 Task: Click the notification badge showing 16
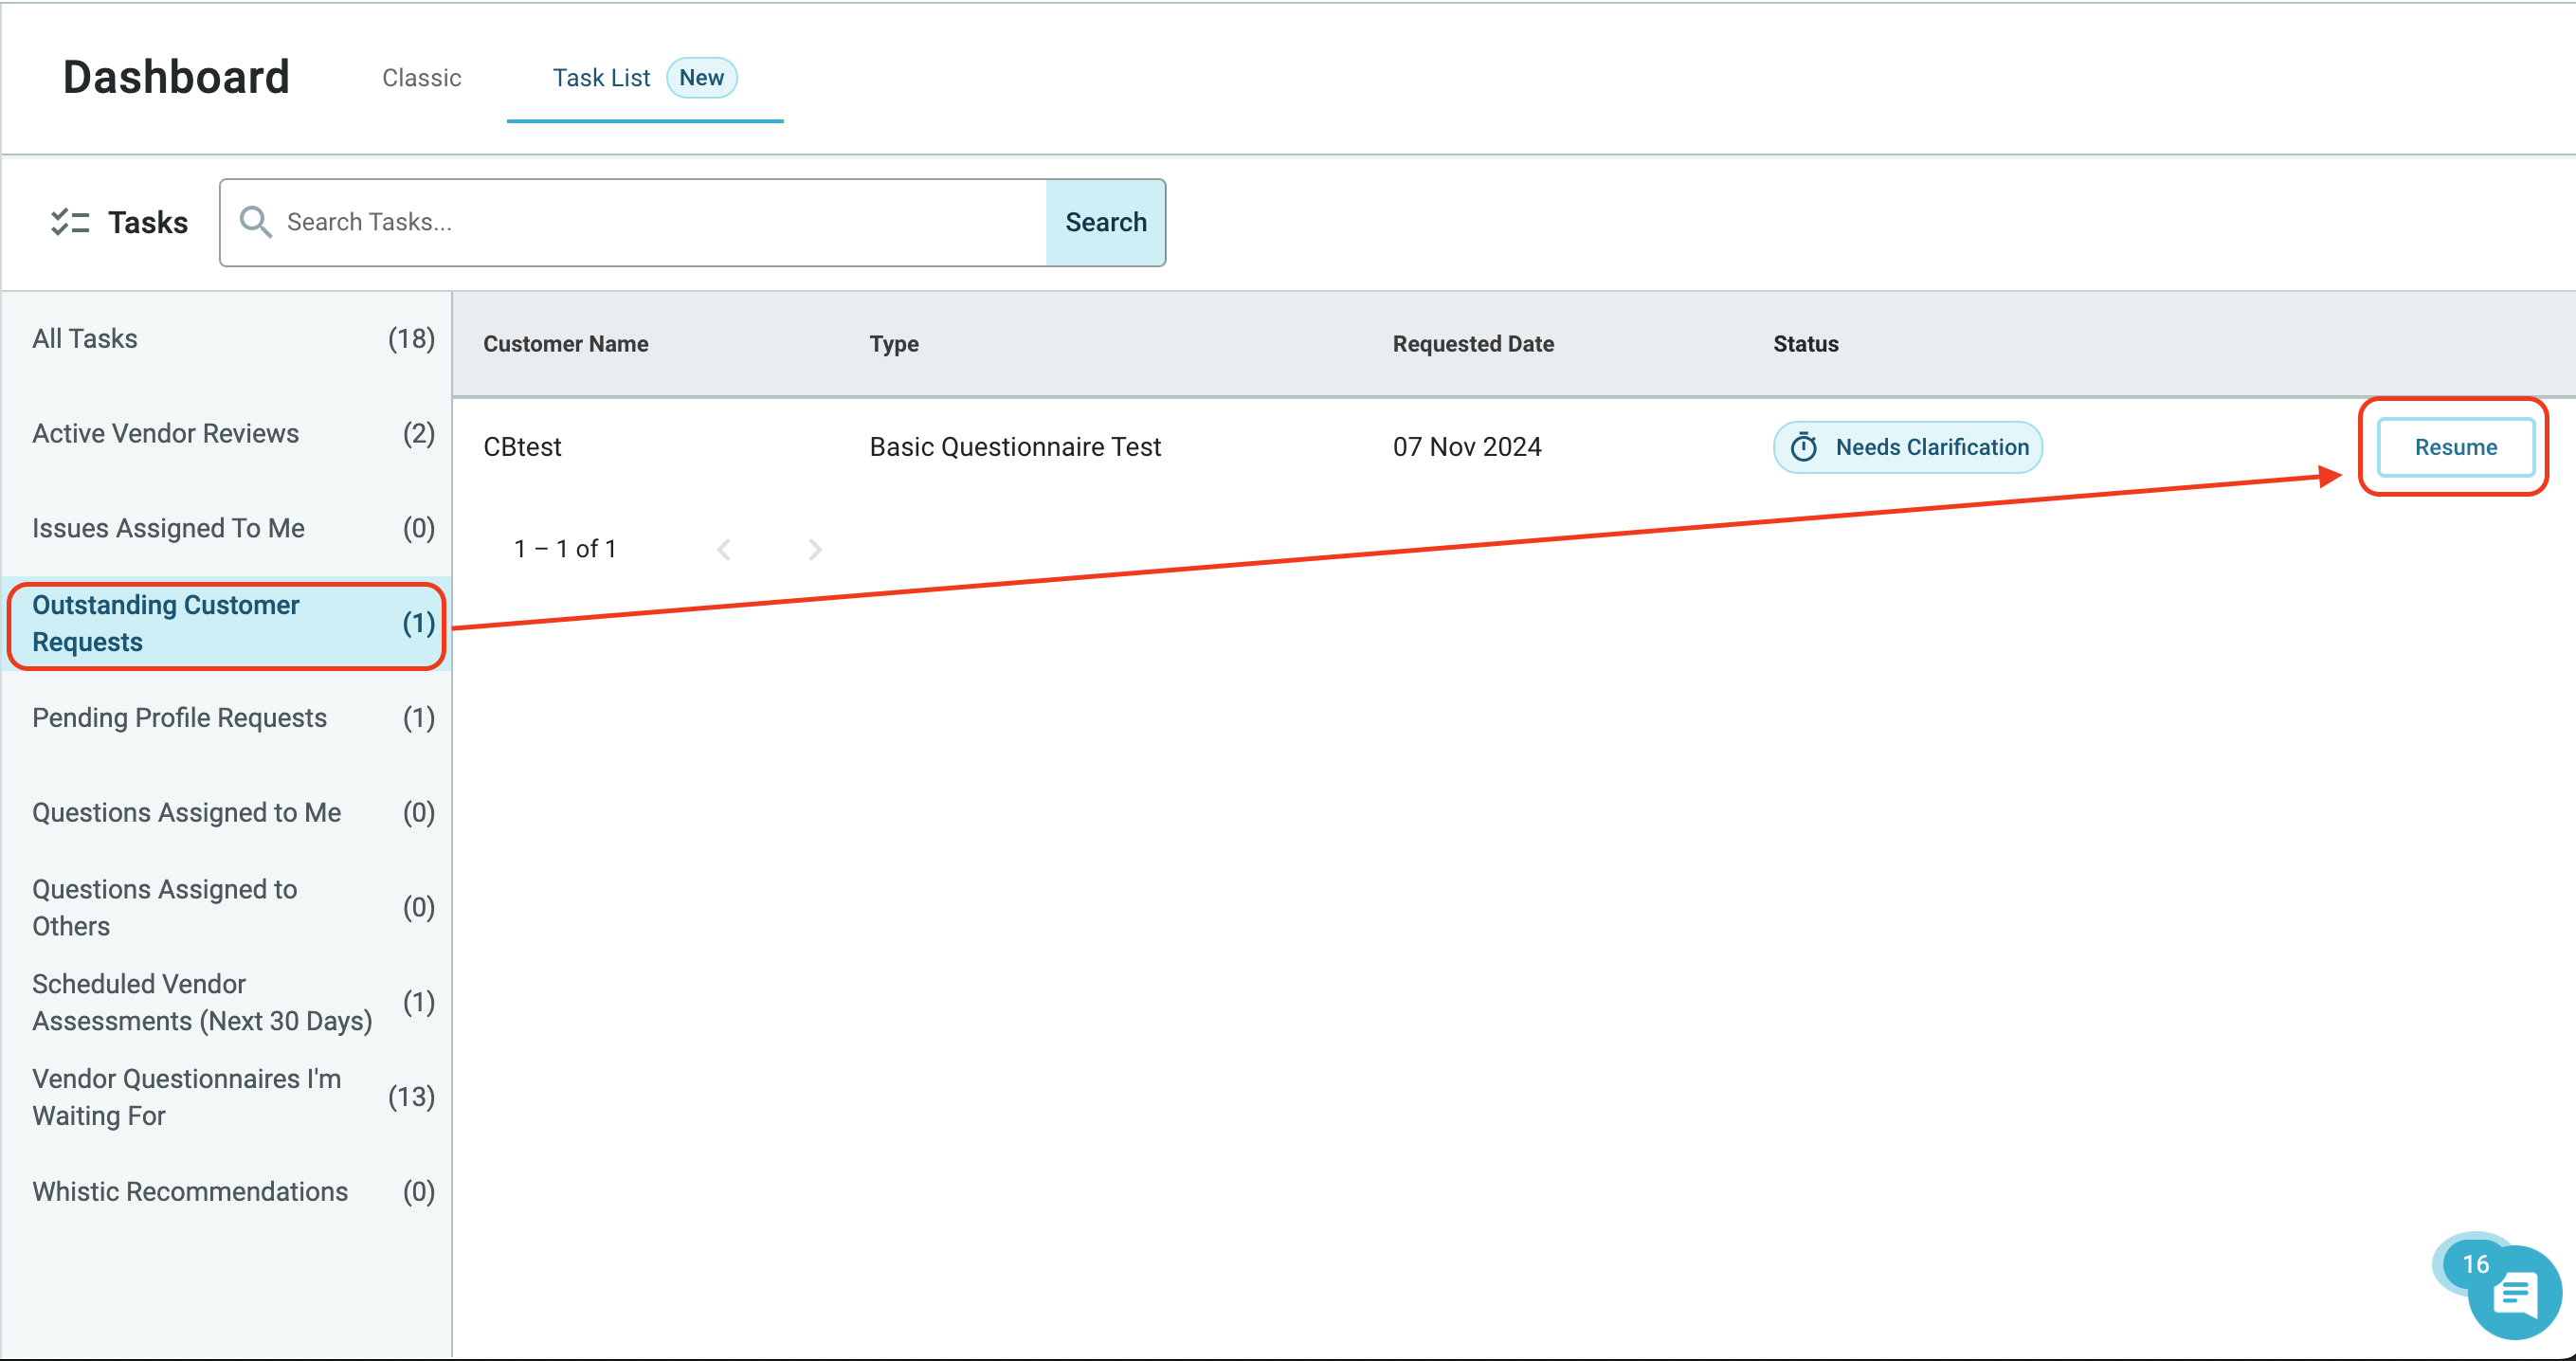pyautogui.click(x=2477, y=1263)
